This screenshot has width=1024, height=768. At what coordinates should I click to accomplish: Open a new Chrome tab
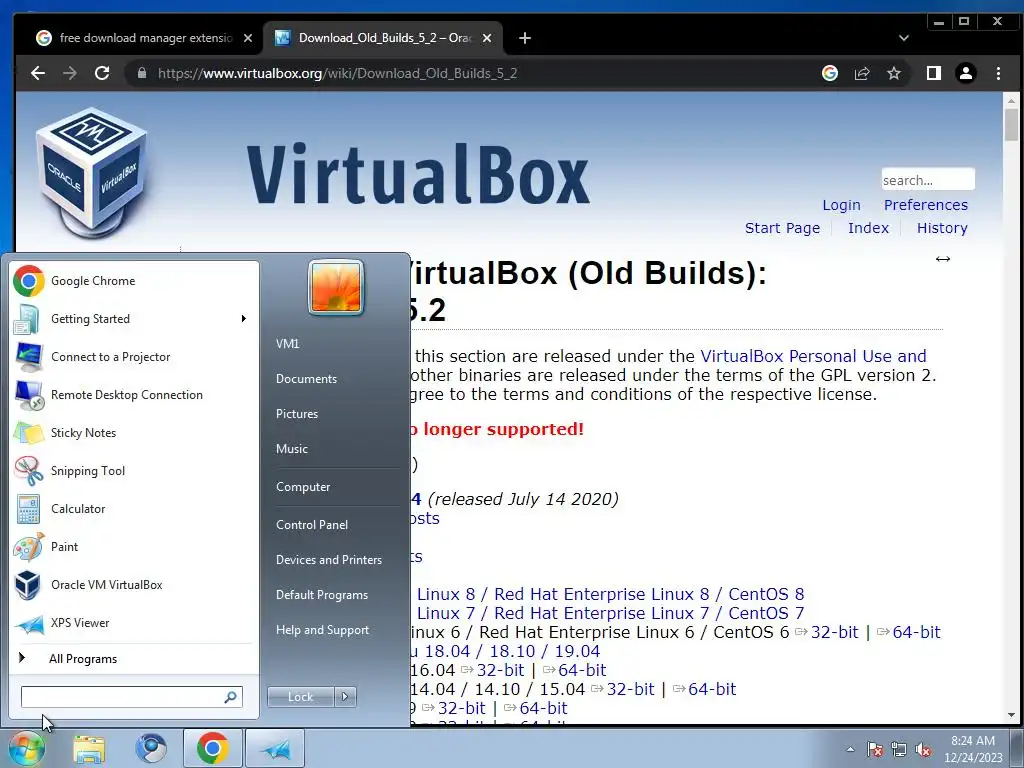(x=524, y=38)
